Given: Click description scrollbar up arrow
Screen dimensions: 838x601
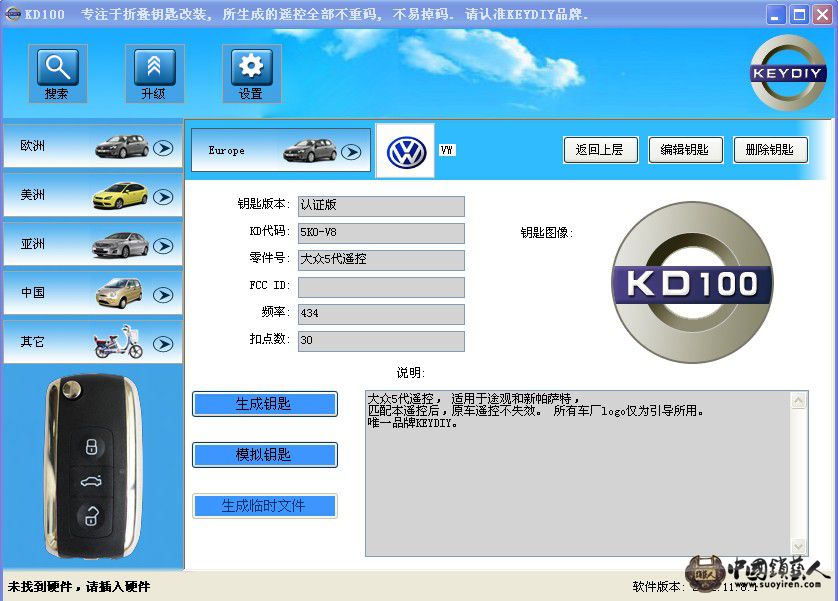Looking at the screenshot, I should pyautogui.click(x=798, y=401).
